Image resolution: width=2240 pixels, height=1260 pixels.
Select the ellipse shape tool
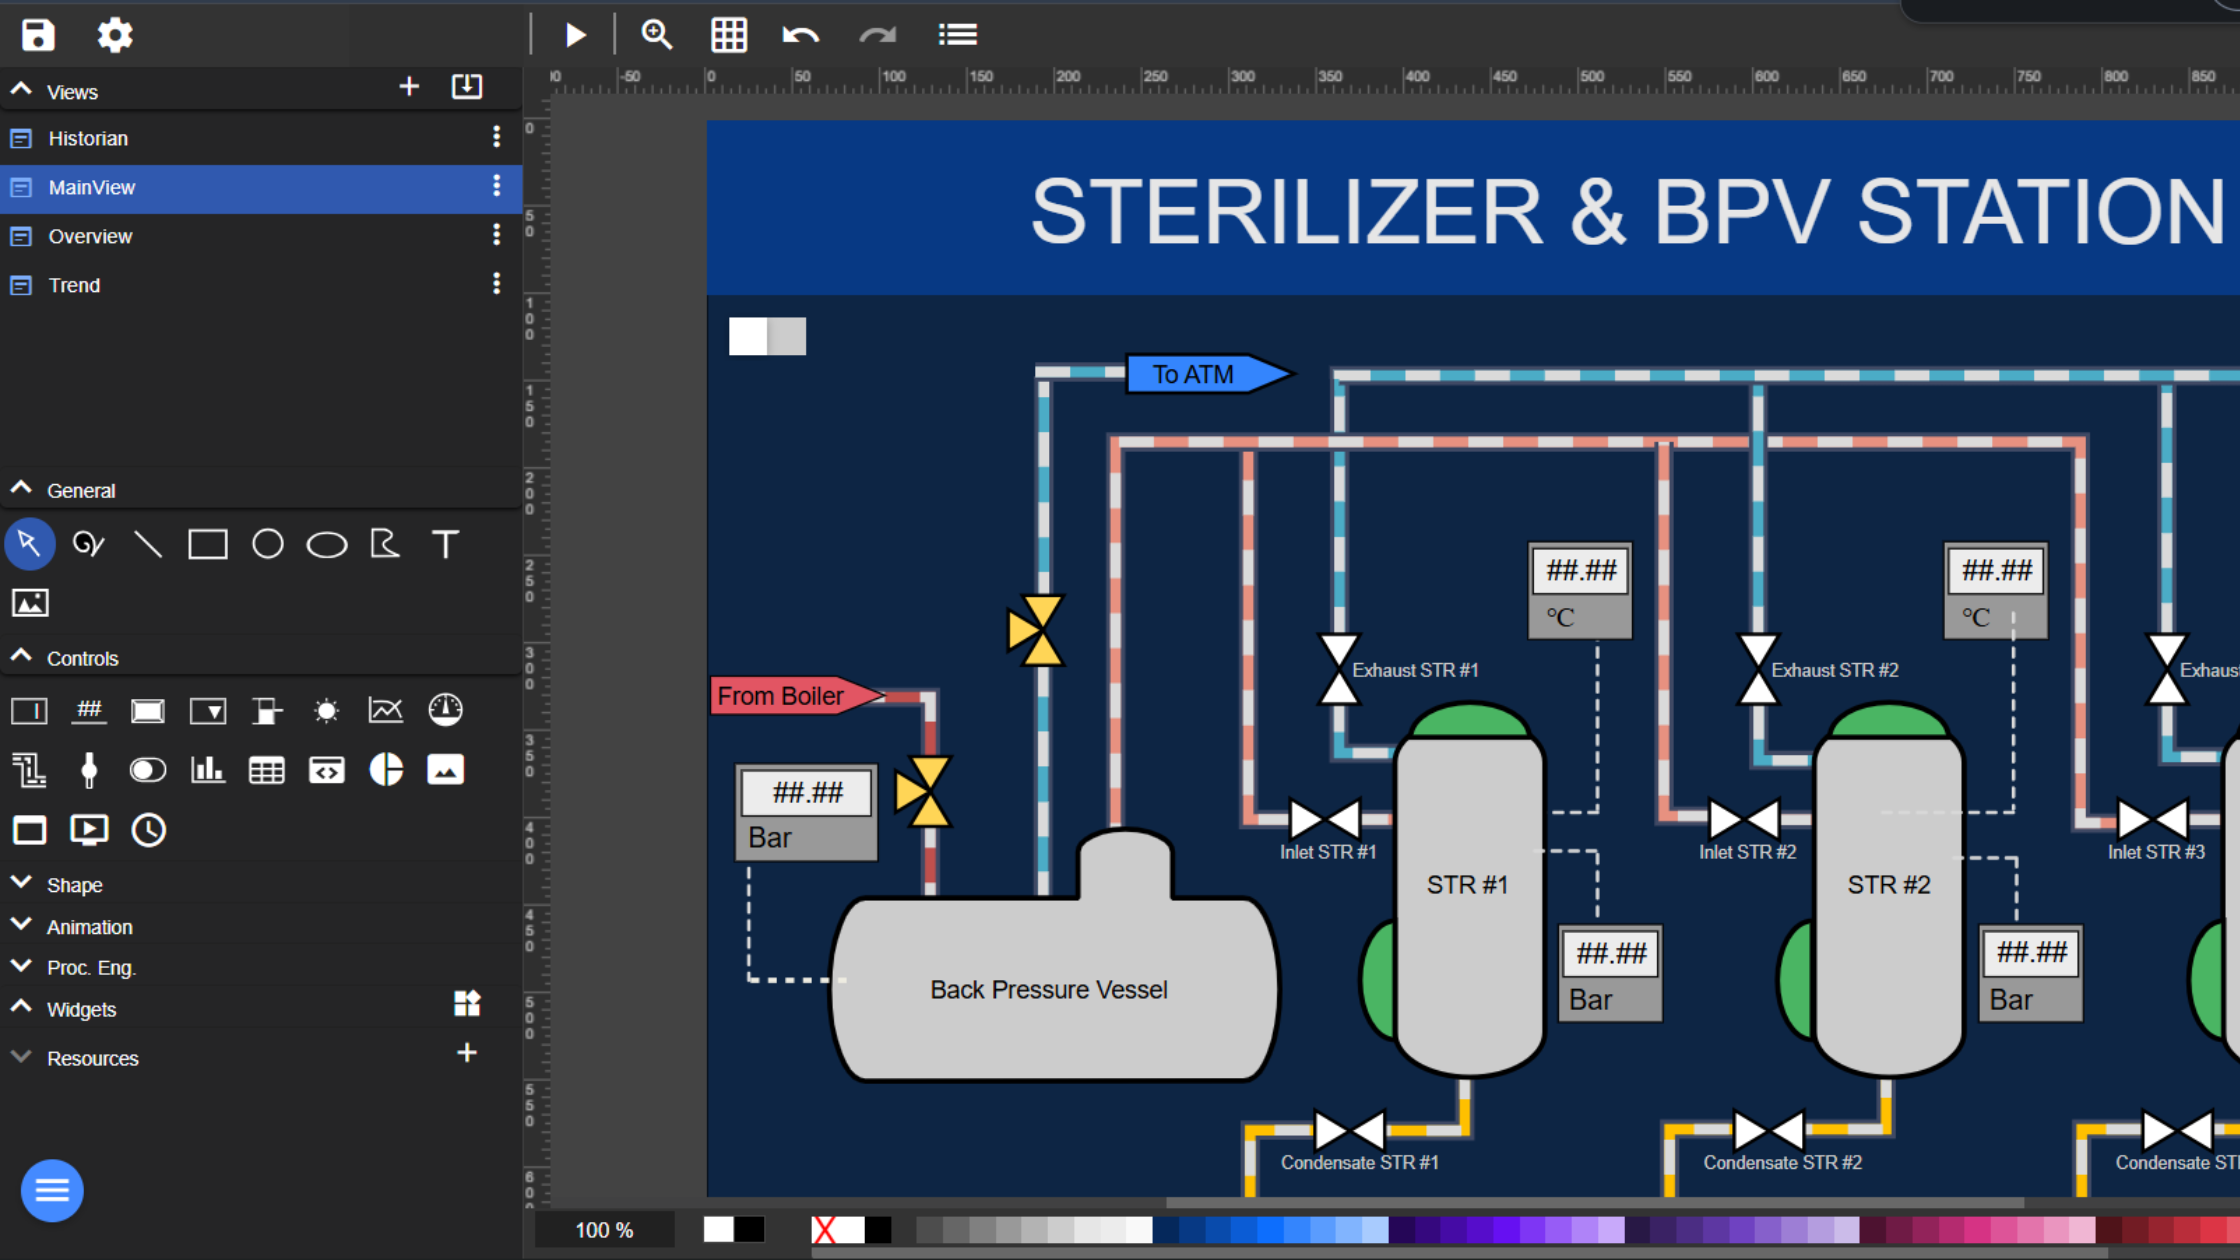click(x=326, y=543)
